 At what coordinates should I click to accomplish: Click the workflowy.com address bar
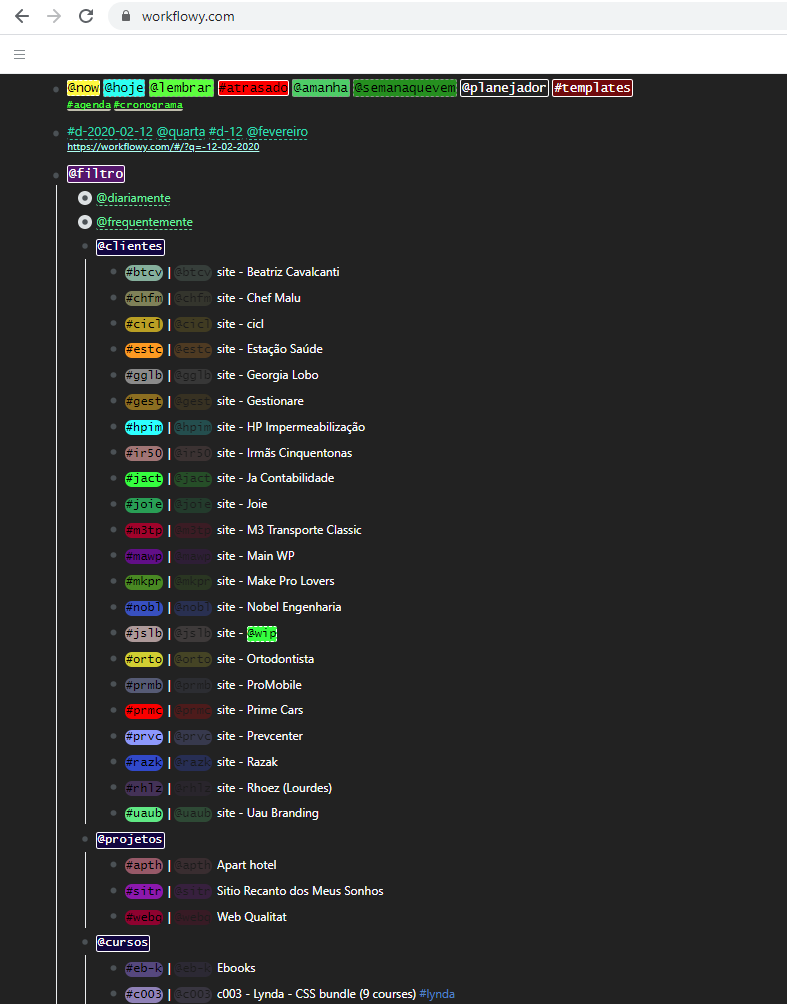[400, 16]
